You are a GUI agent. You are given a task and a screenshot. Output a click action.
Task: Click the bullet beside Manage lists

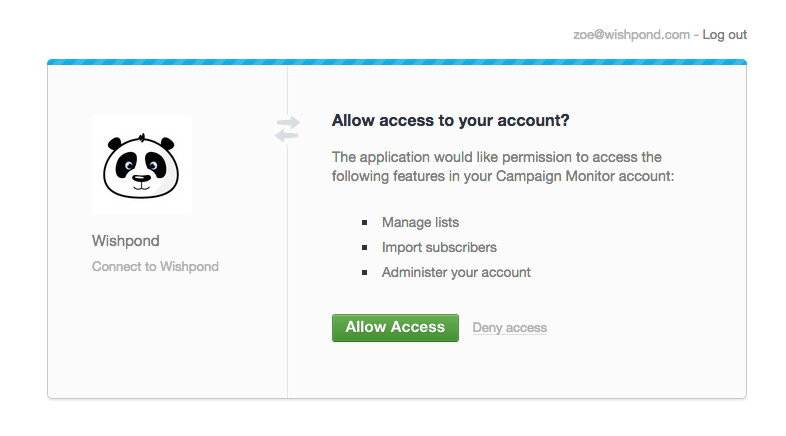tap(364, 223)
